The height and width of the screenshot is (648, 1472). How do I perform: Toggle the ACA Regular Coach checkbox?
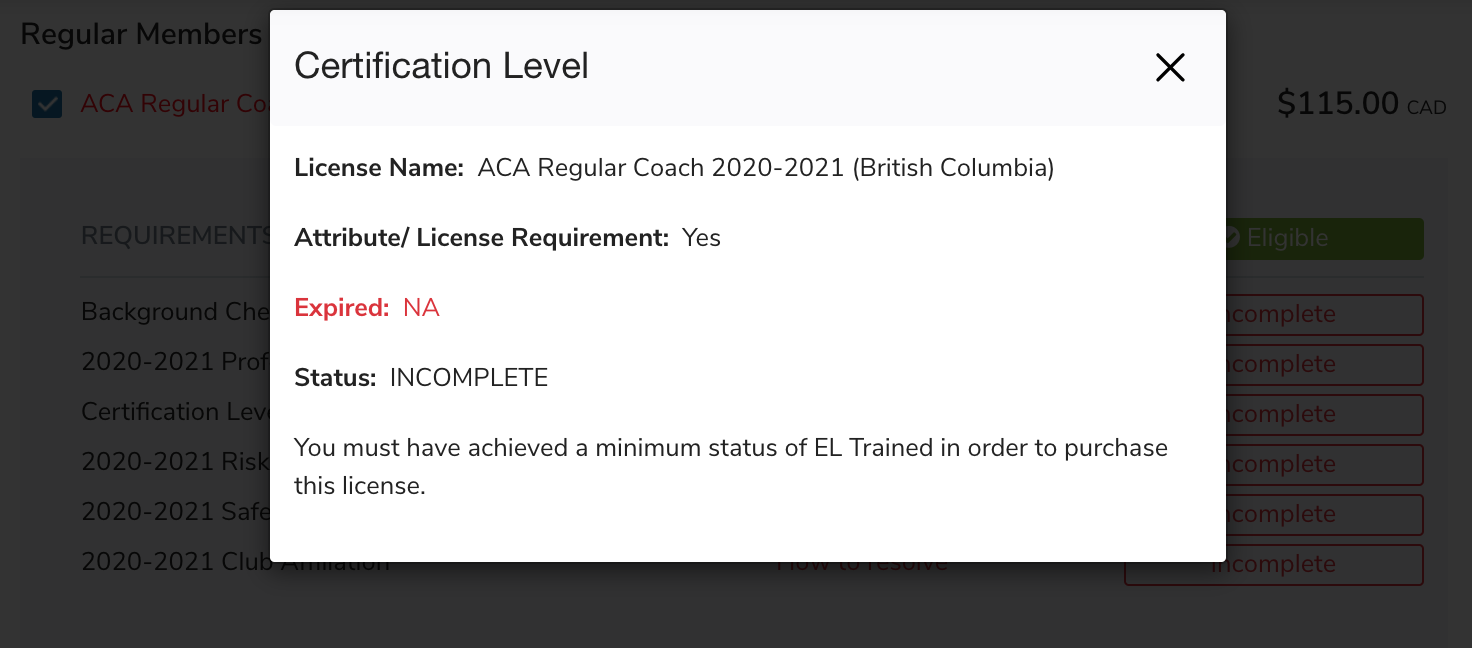pyautogui.click(x=47, y=104)
